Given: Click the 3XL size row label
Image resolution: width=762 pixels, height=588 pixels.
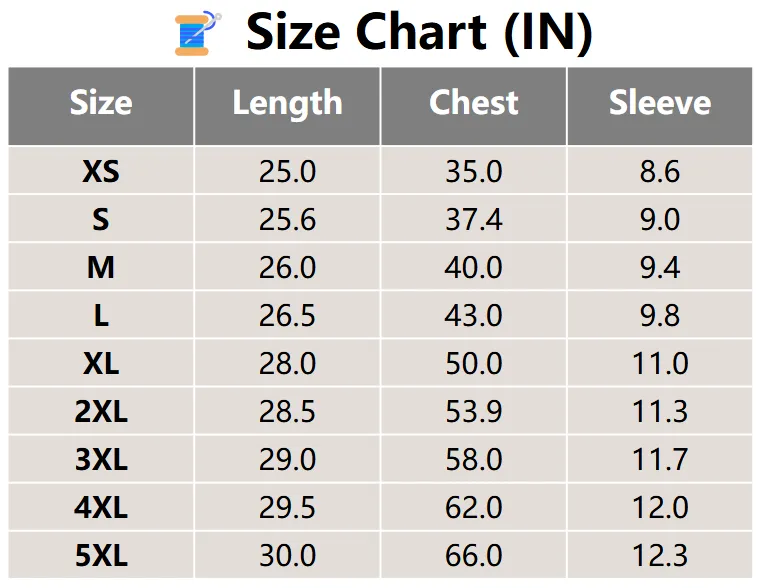Looking at the screenshot, I should coord(101,459).
